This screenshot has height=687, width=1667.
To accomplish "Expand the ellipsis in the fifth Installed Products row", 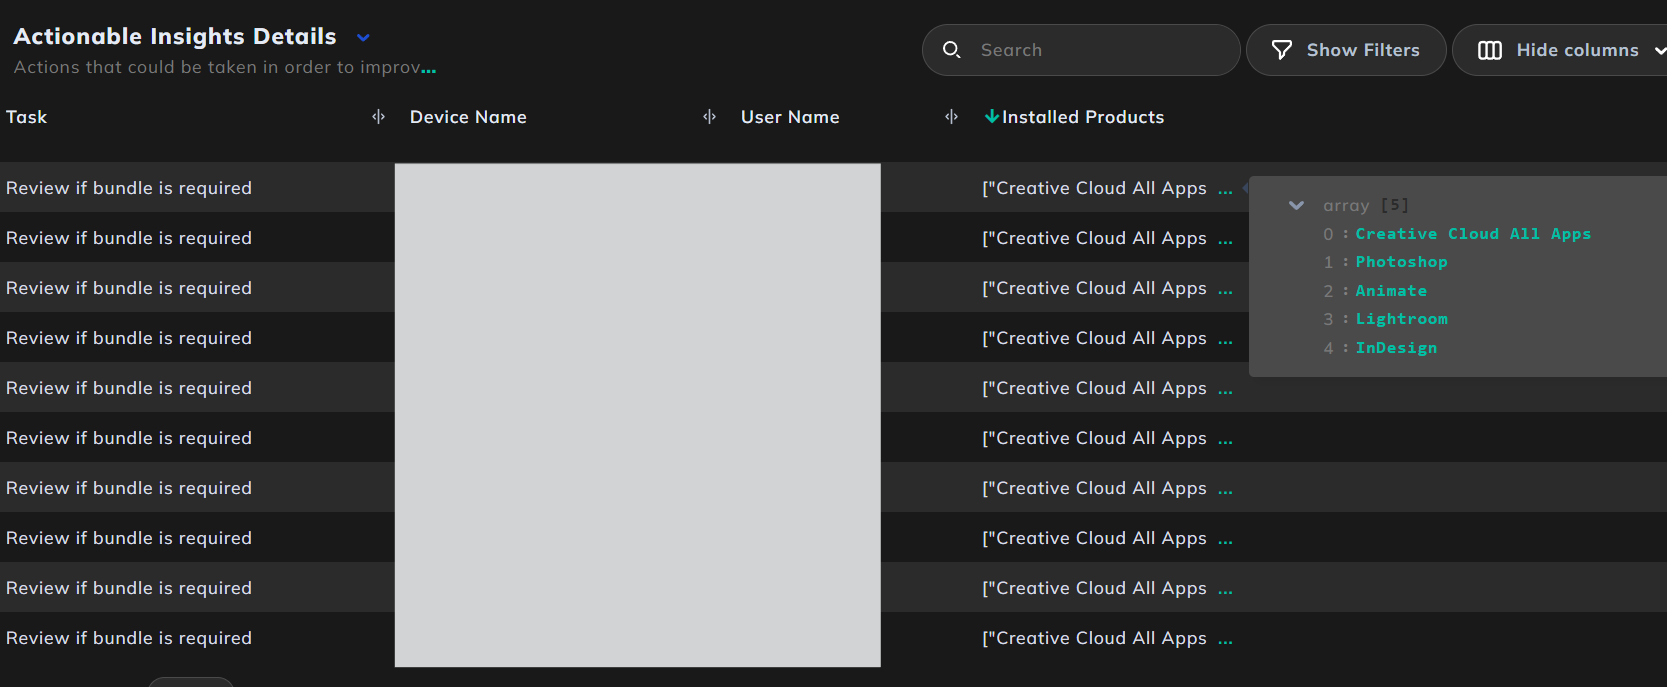I will coord(1225,391).
